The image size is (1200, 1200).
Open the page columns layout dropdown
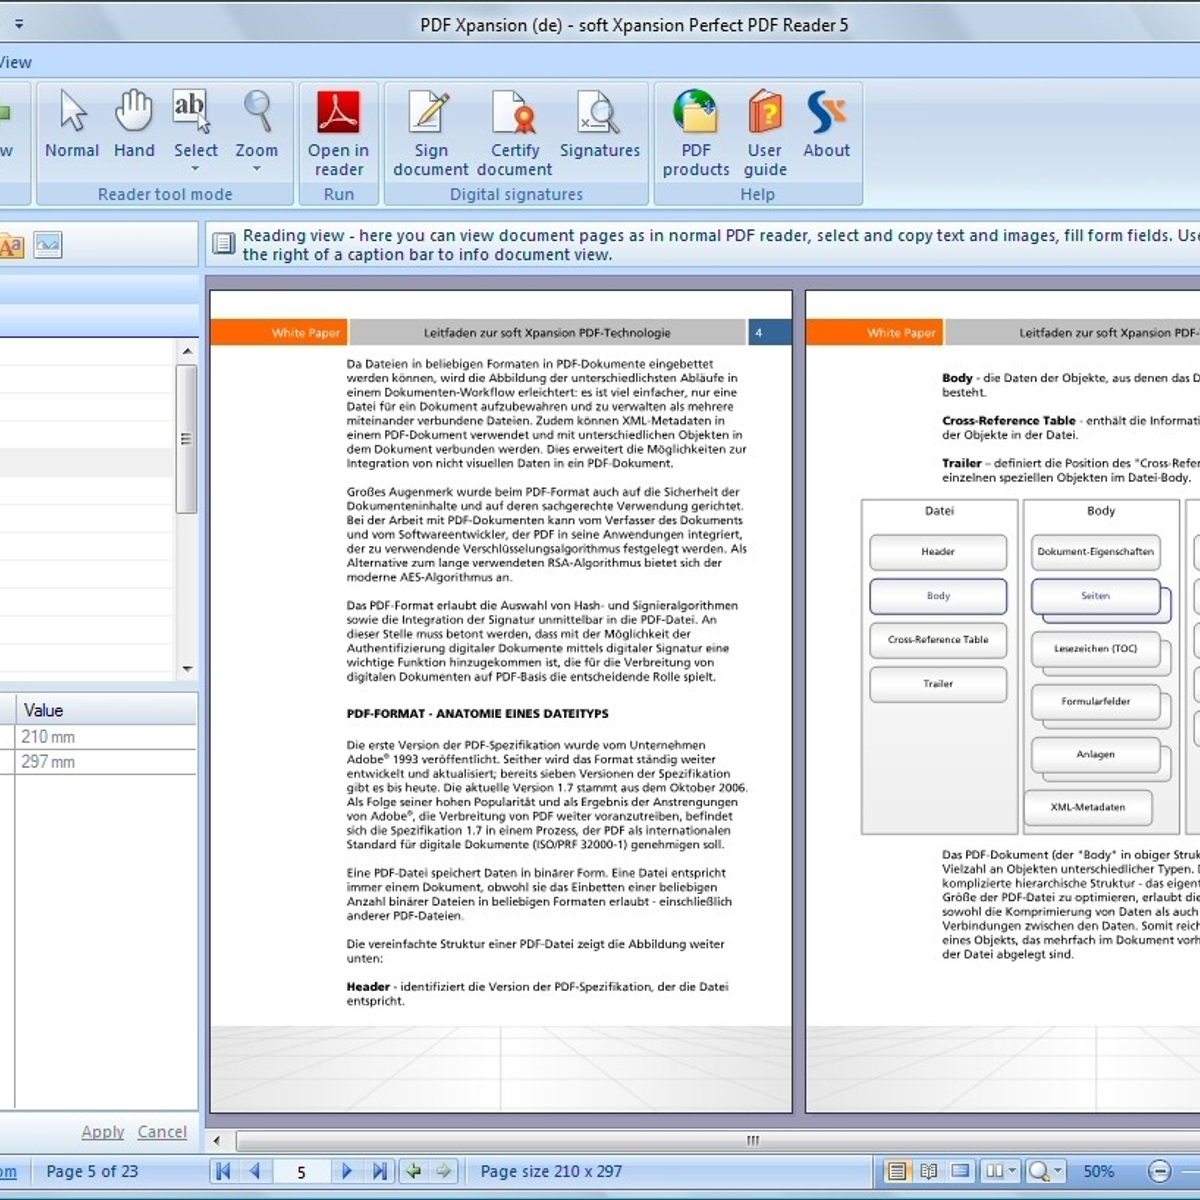point(1000,1171)
